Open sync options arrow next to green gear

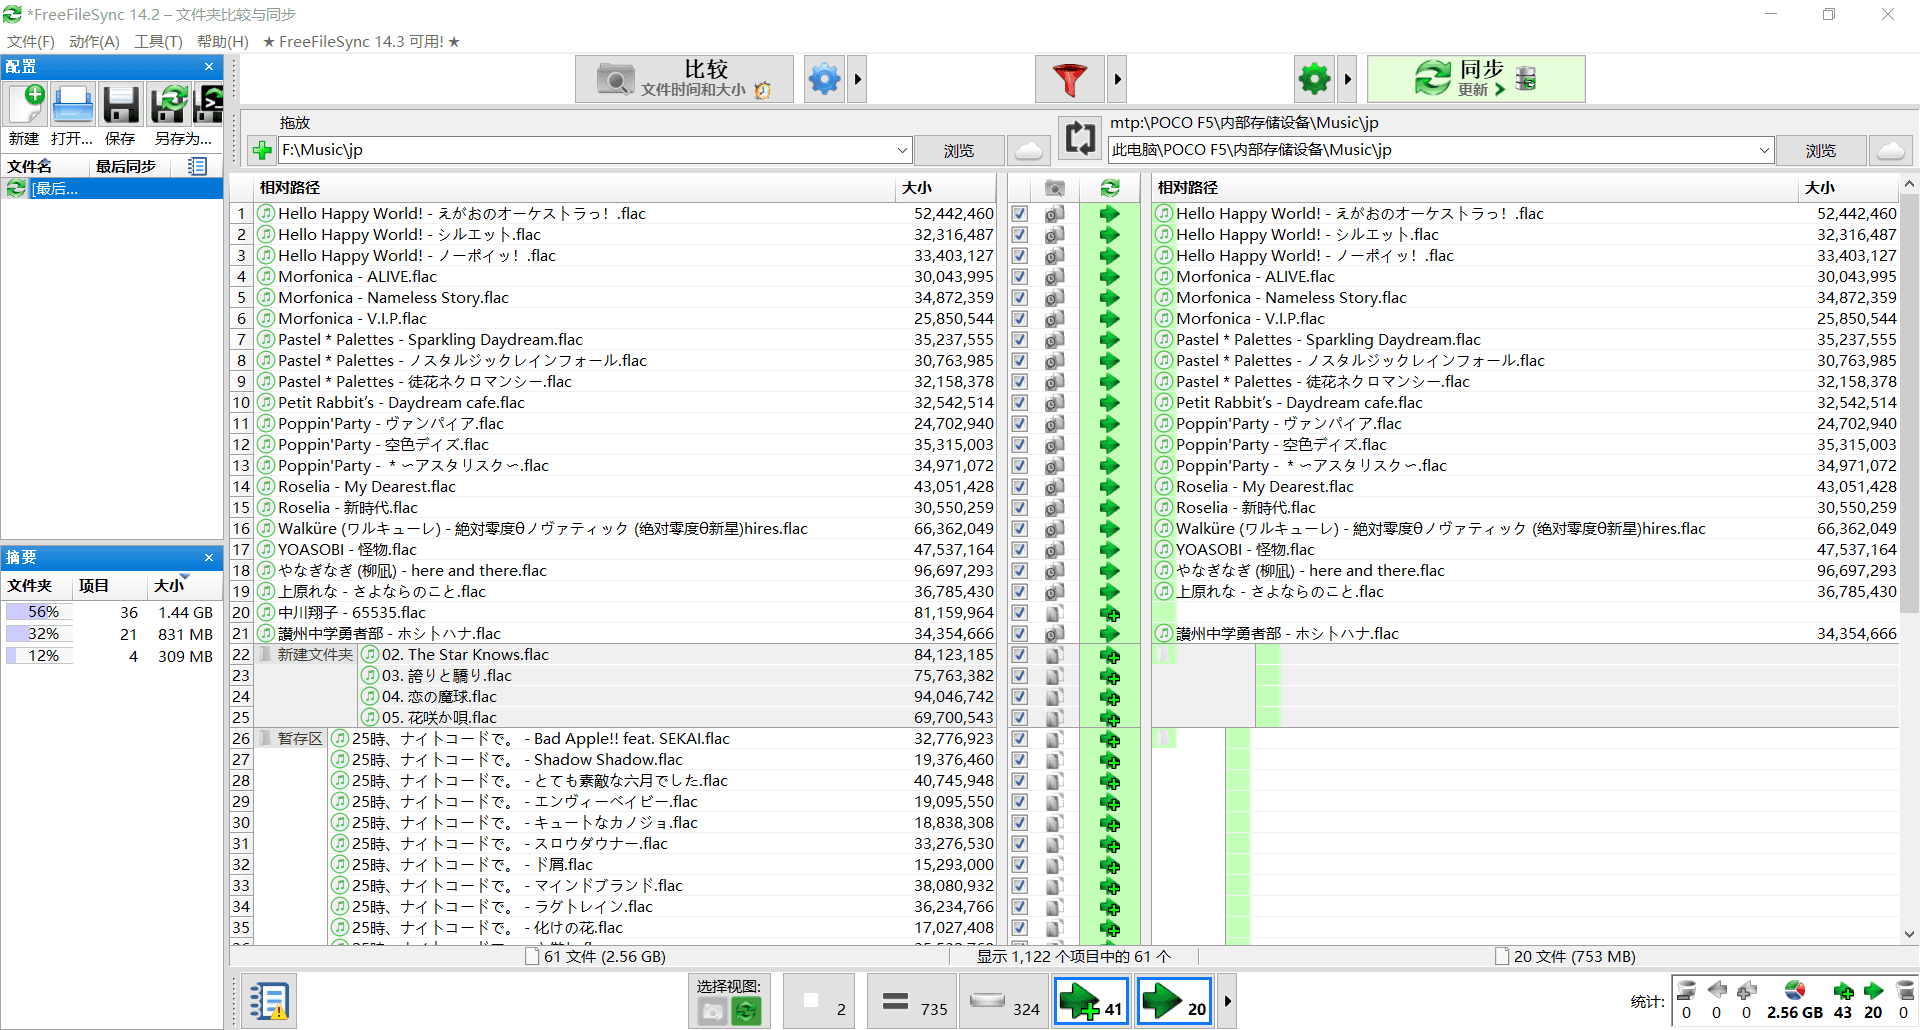[1347, 78]
